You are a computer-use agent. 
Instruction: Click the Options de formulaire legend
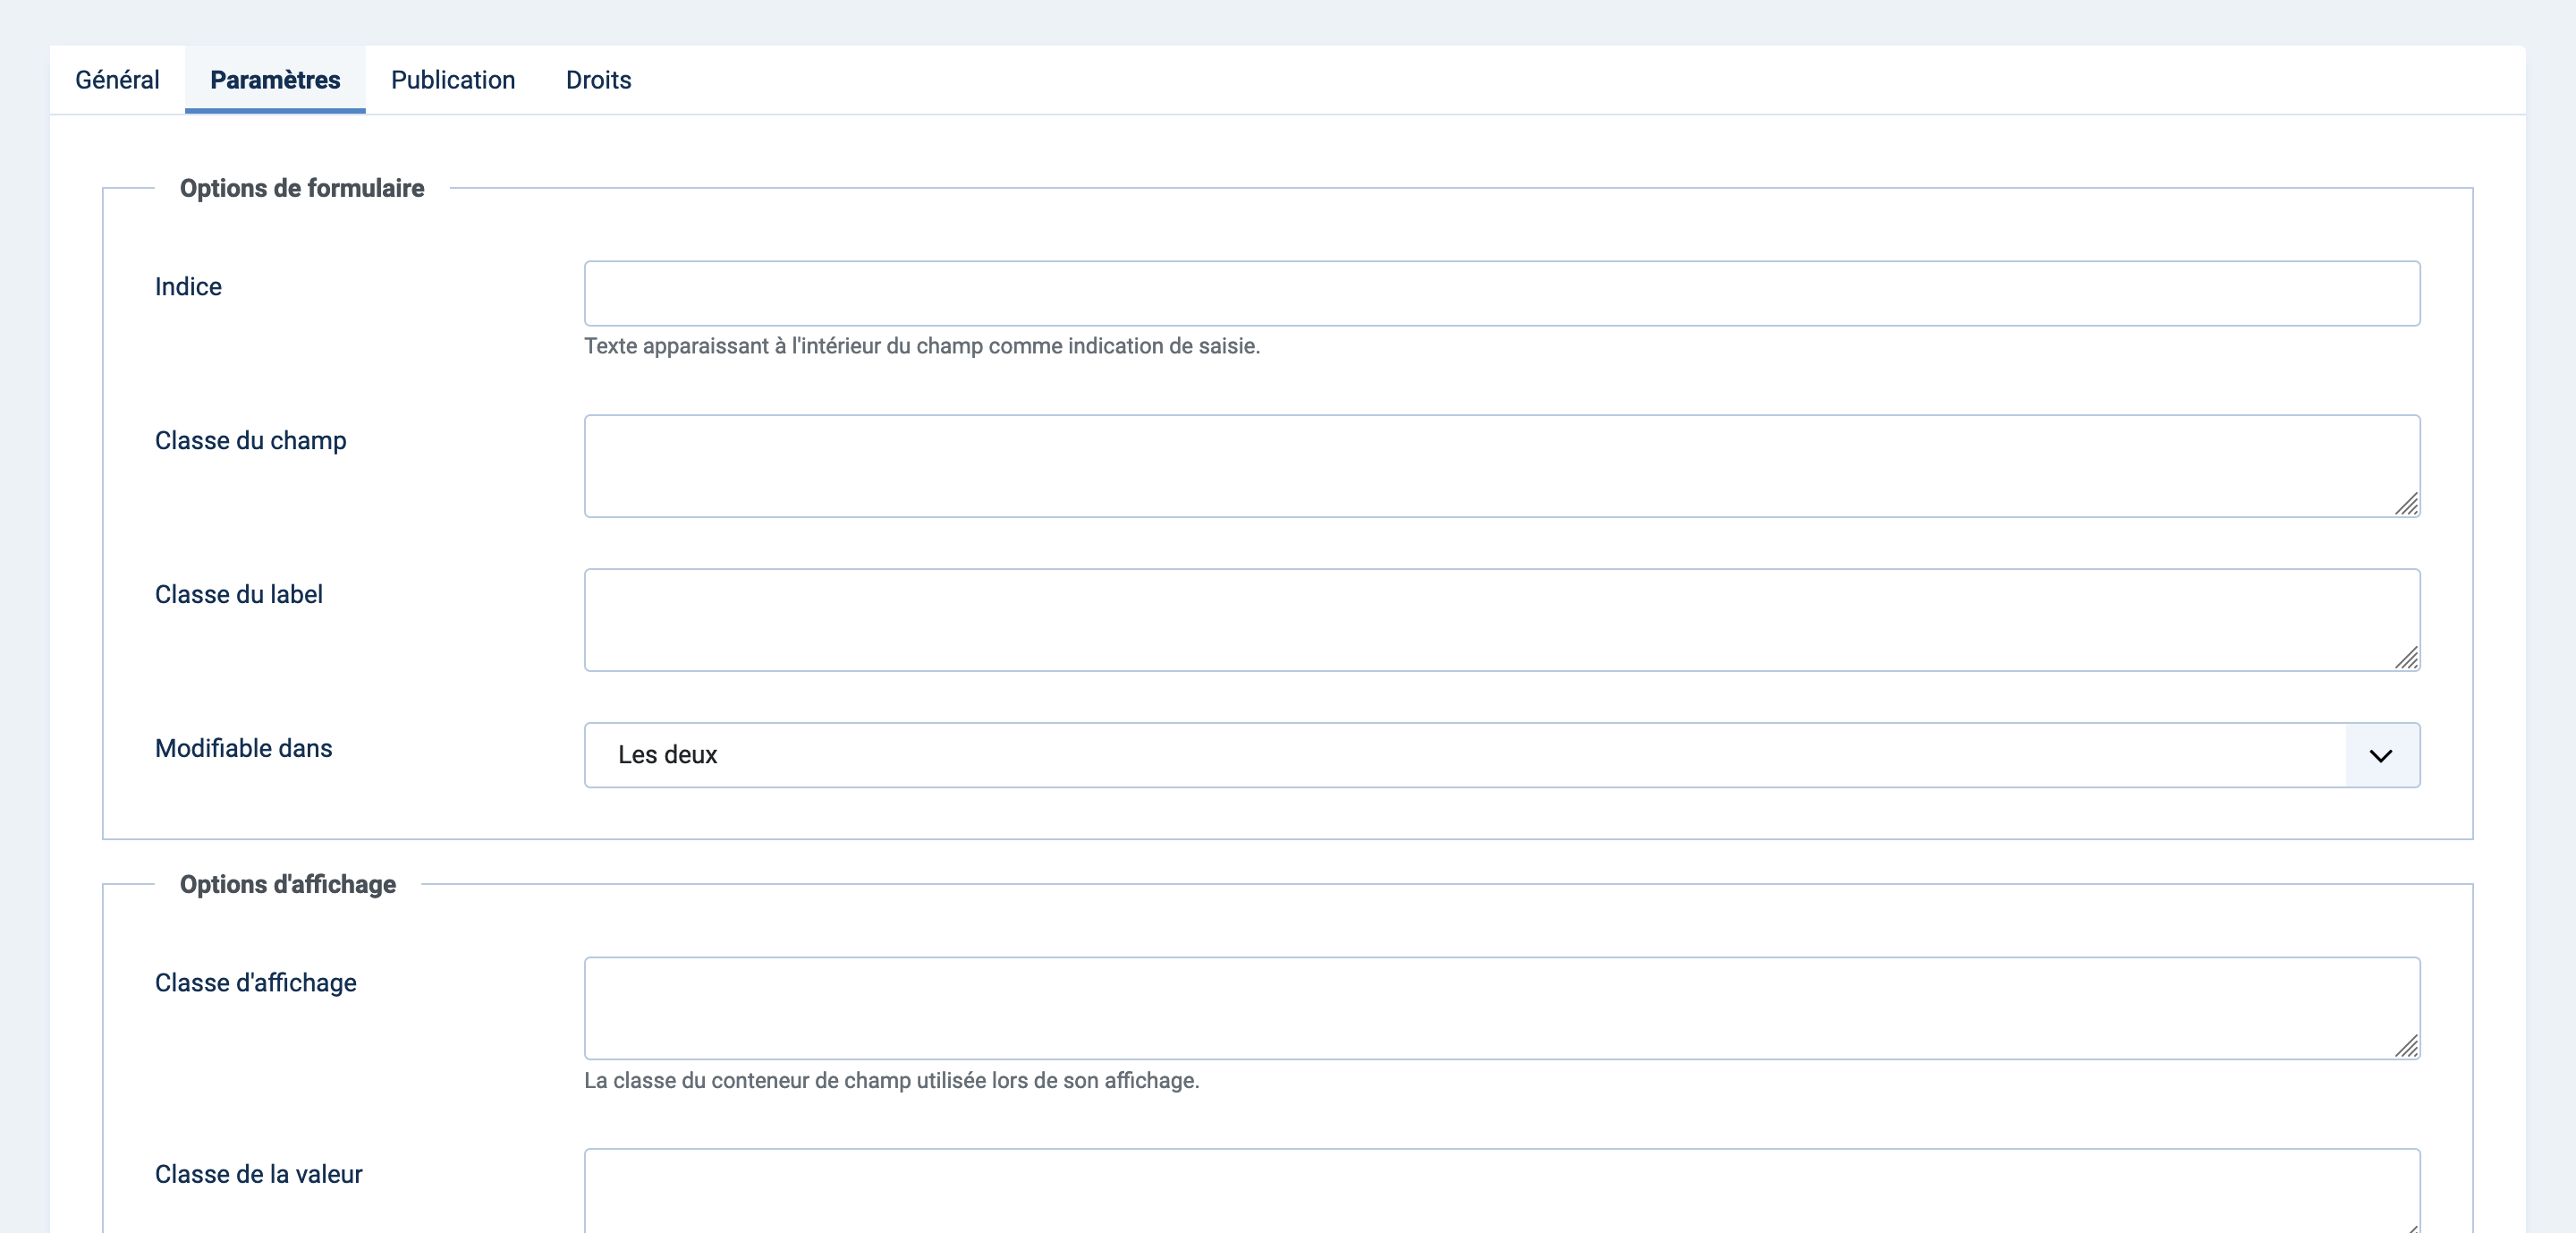[x=302, y=188]
